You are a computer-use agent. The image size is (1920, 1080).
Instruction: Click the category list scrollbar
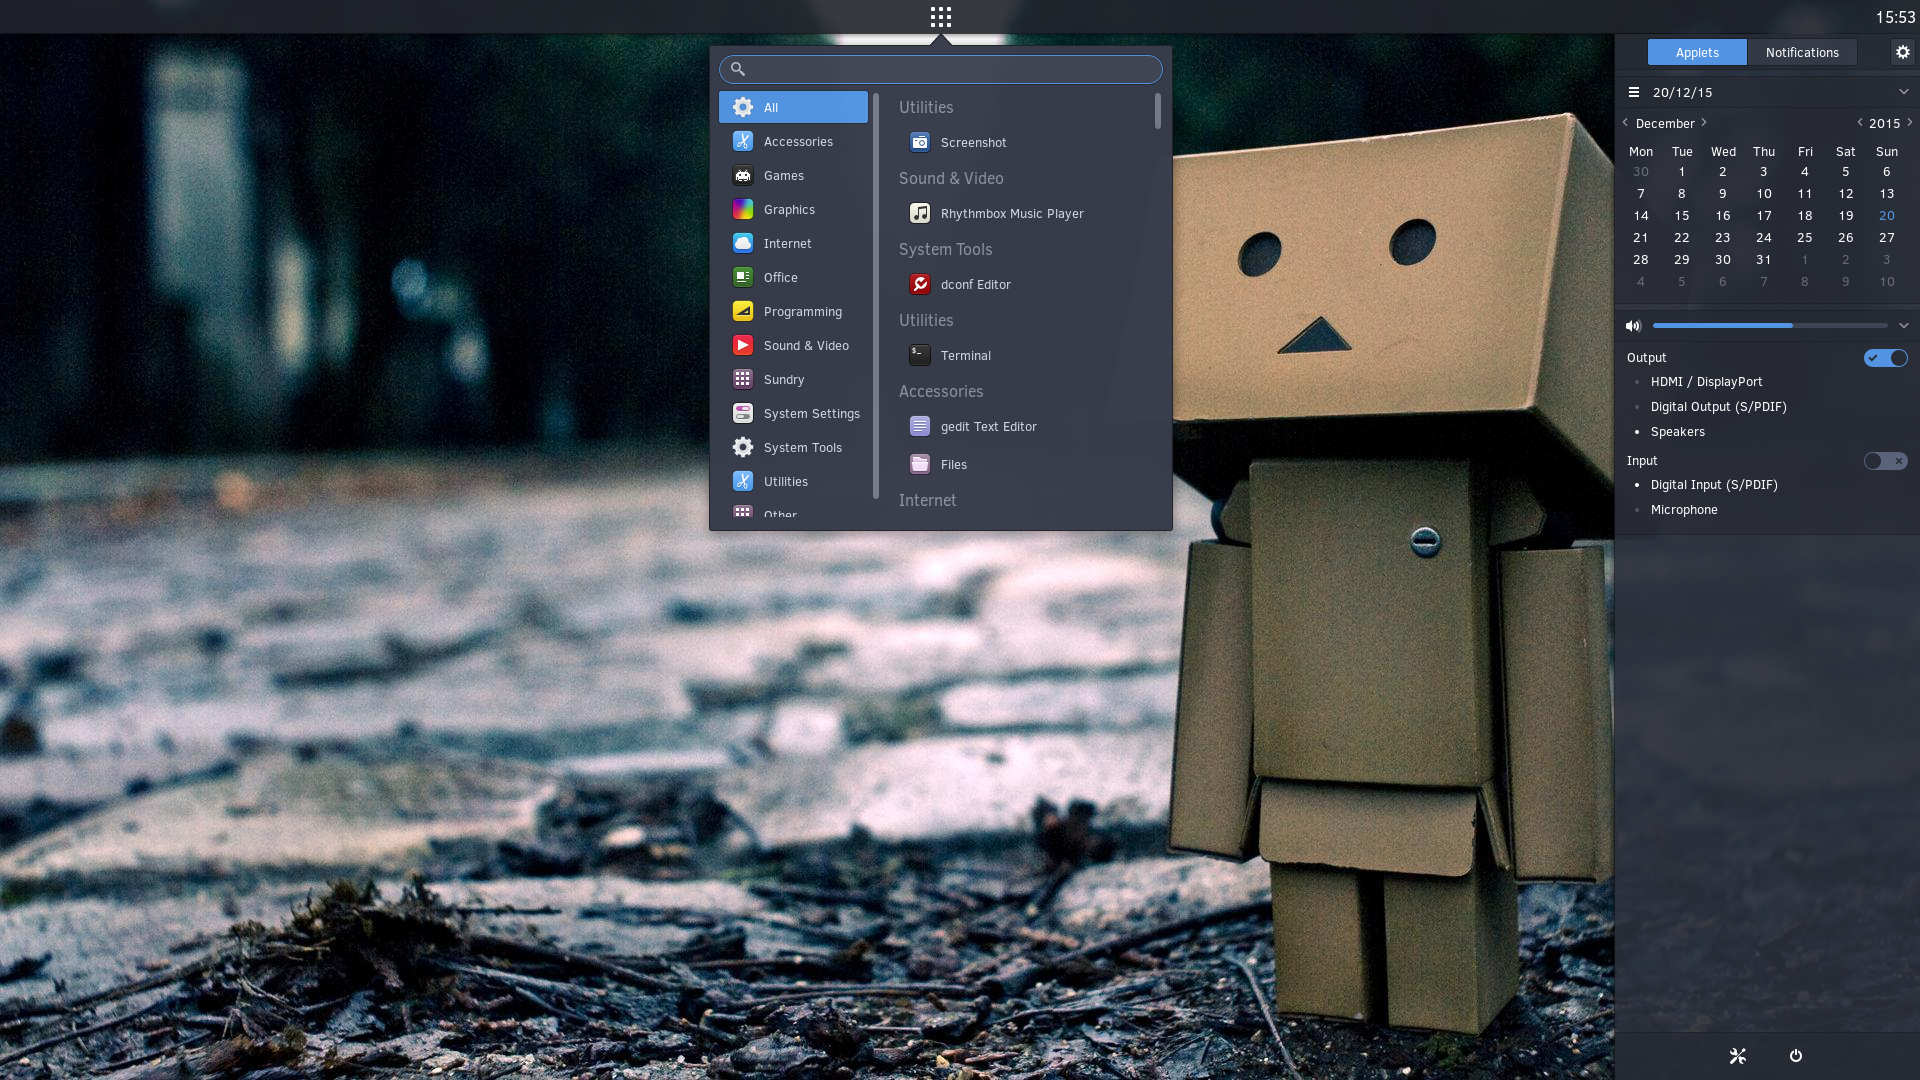pos(876,295)
